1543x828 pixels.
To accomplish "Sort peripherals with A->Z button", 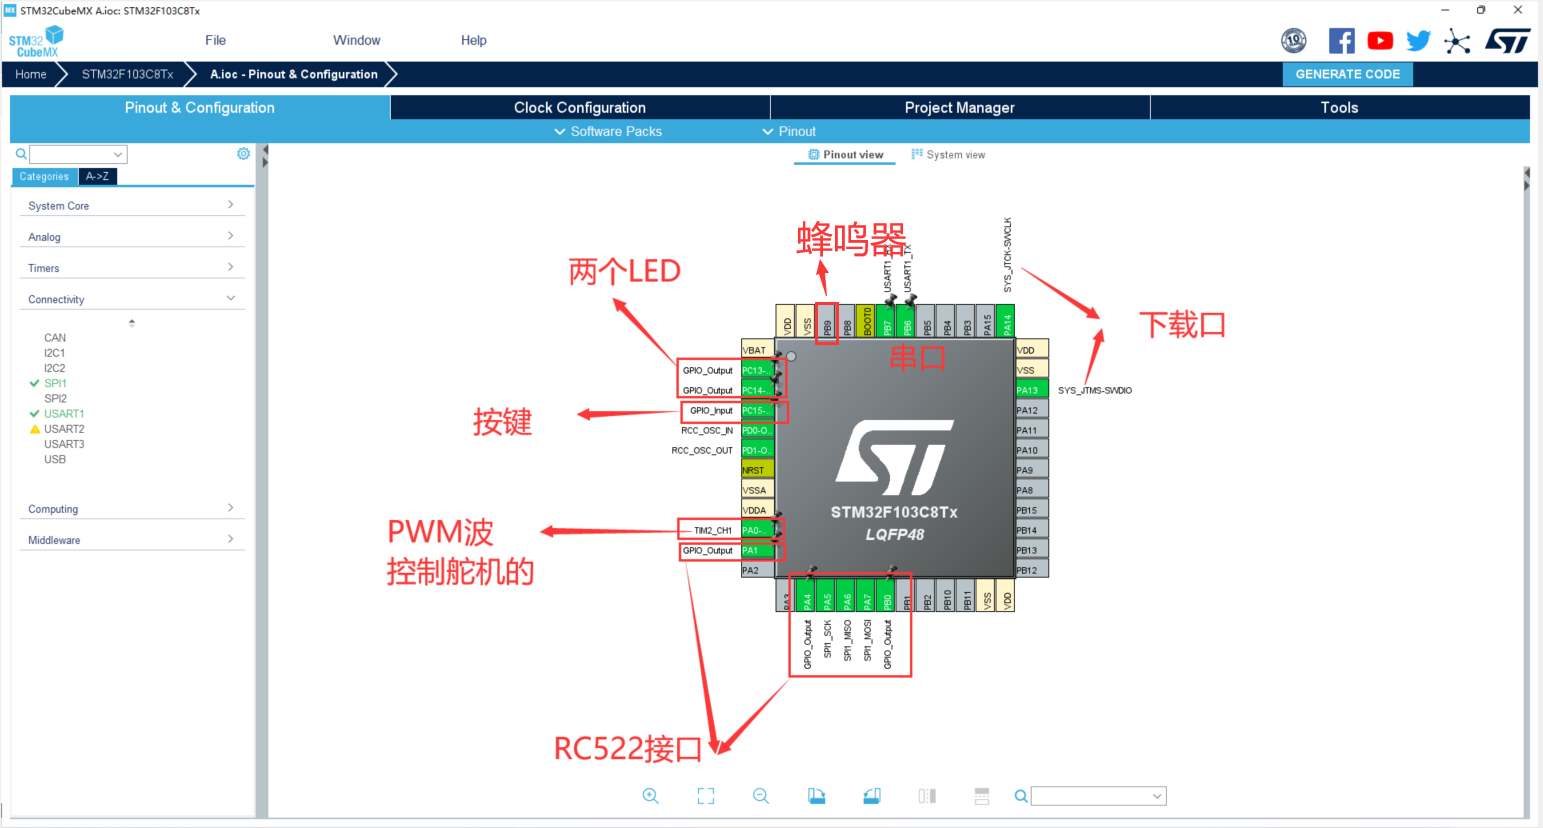I will (97, 176).
